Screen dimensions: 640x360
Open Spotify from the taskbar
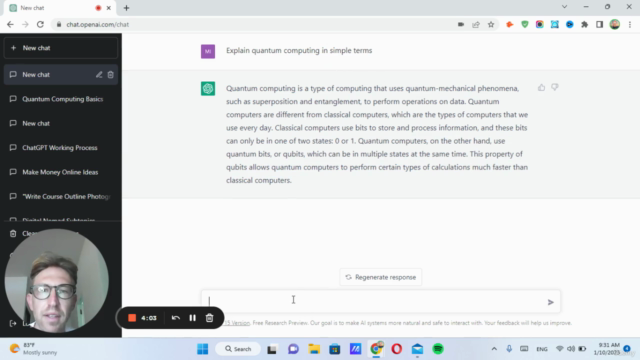click(438, 349)
